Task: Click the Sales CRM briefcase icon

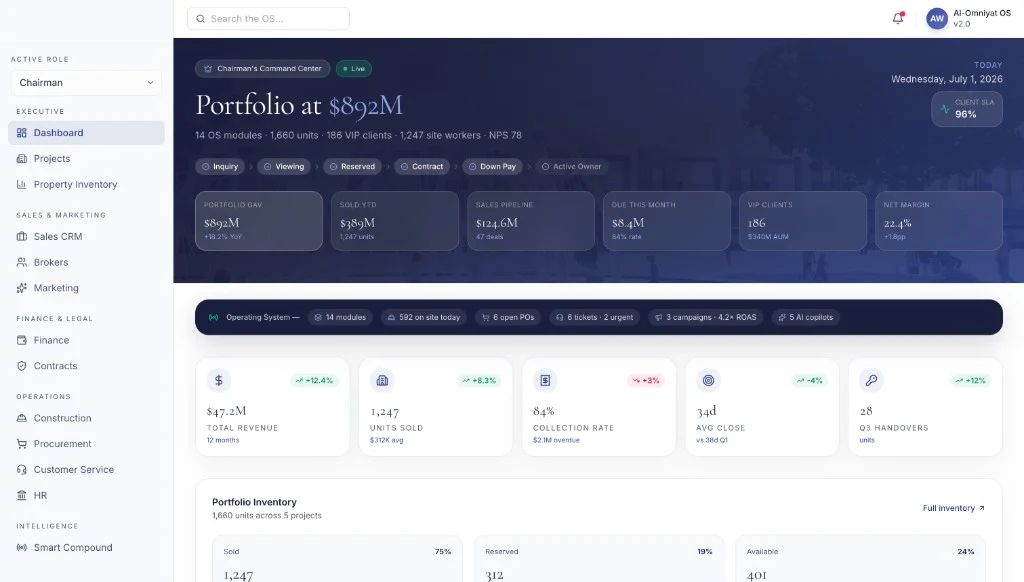Action: (22, 236)
